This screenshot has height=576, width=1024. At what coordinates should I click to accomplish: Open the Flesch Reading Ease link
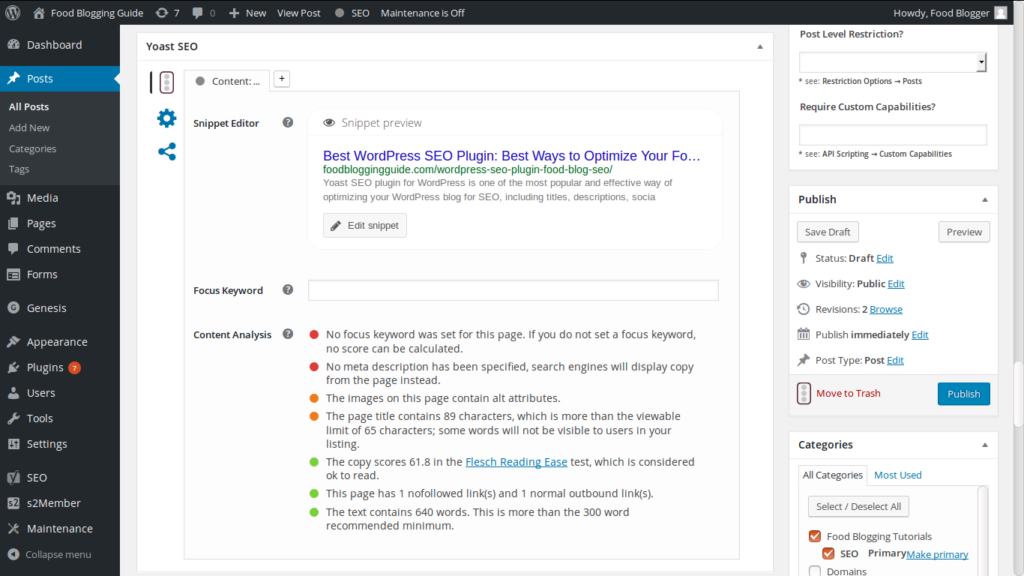pyautogui.click(x=516, y=462)
